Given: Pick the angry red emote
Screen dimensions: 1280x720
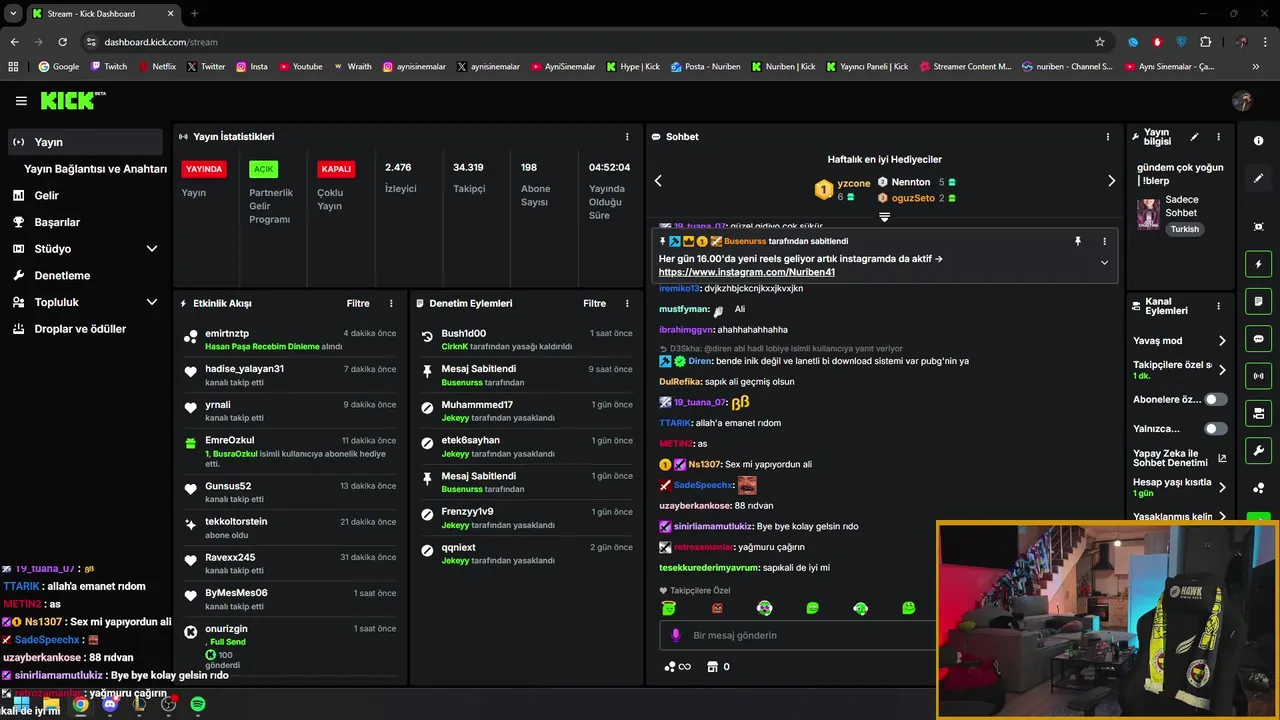Looking at the screenshot, I should tap(717, 608).
